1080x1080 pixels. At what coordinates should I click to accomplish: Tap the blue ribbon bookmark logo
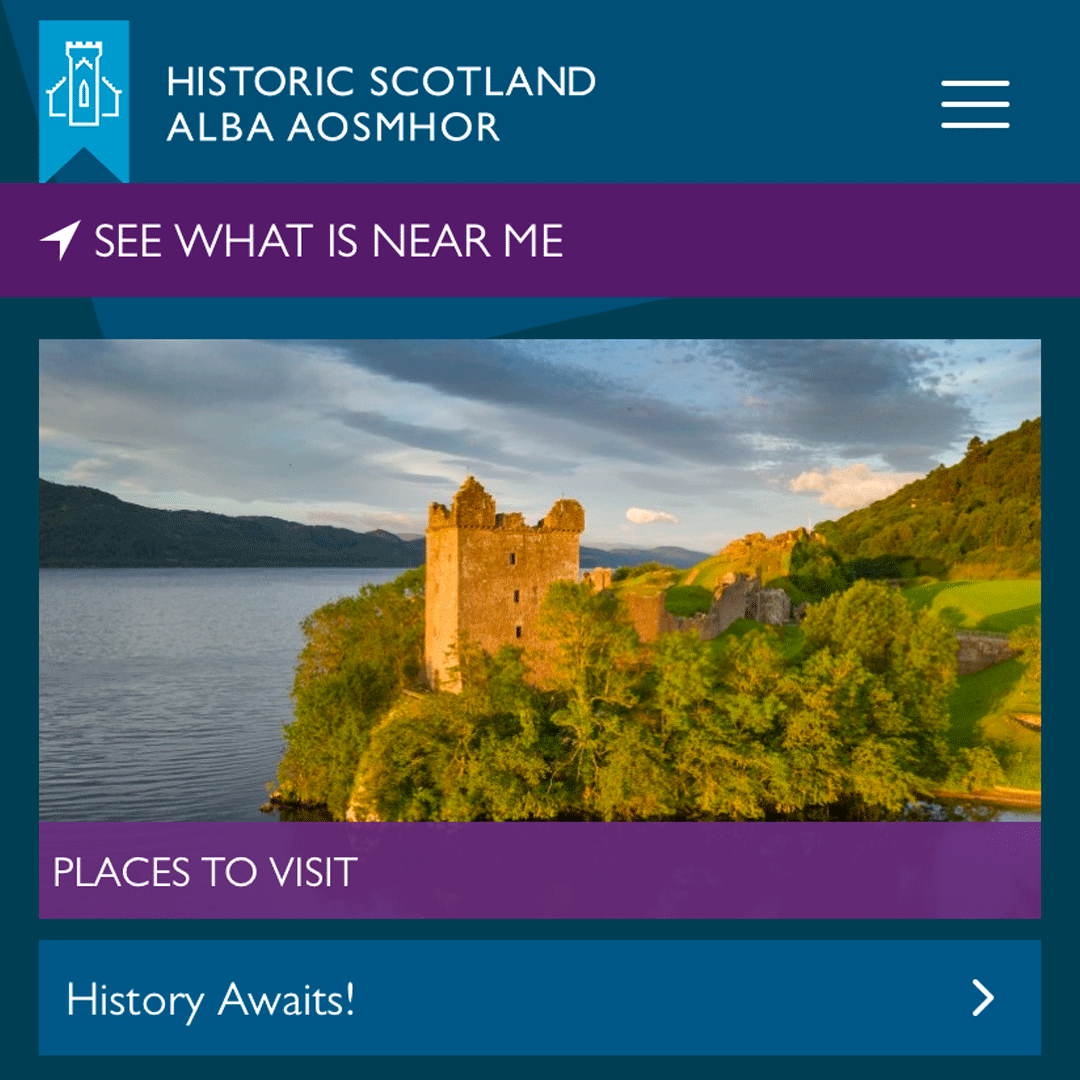coord(84,101)
